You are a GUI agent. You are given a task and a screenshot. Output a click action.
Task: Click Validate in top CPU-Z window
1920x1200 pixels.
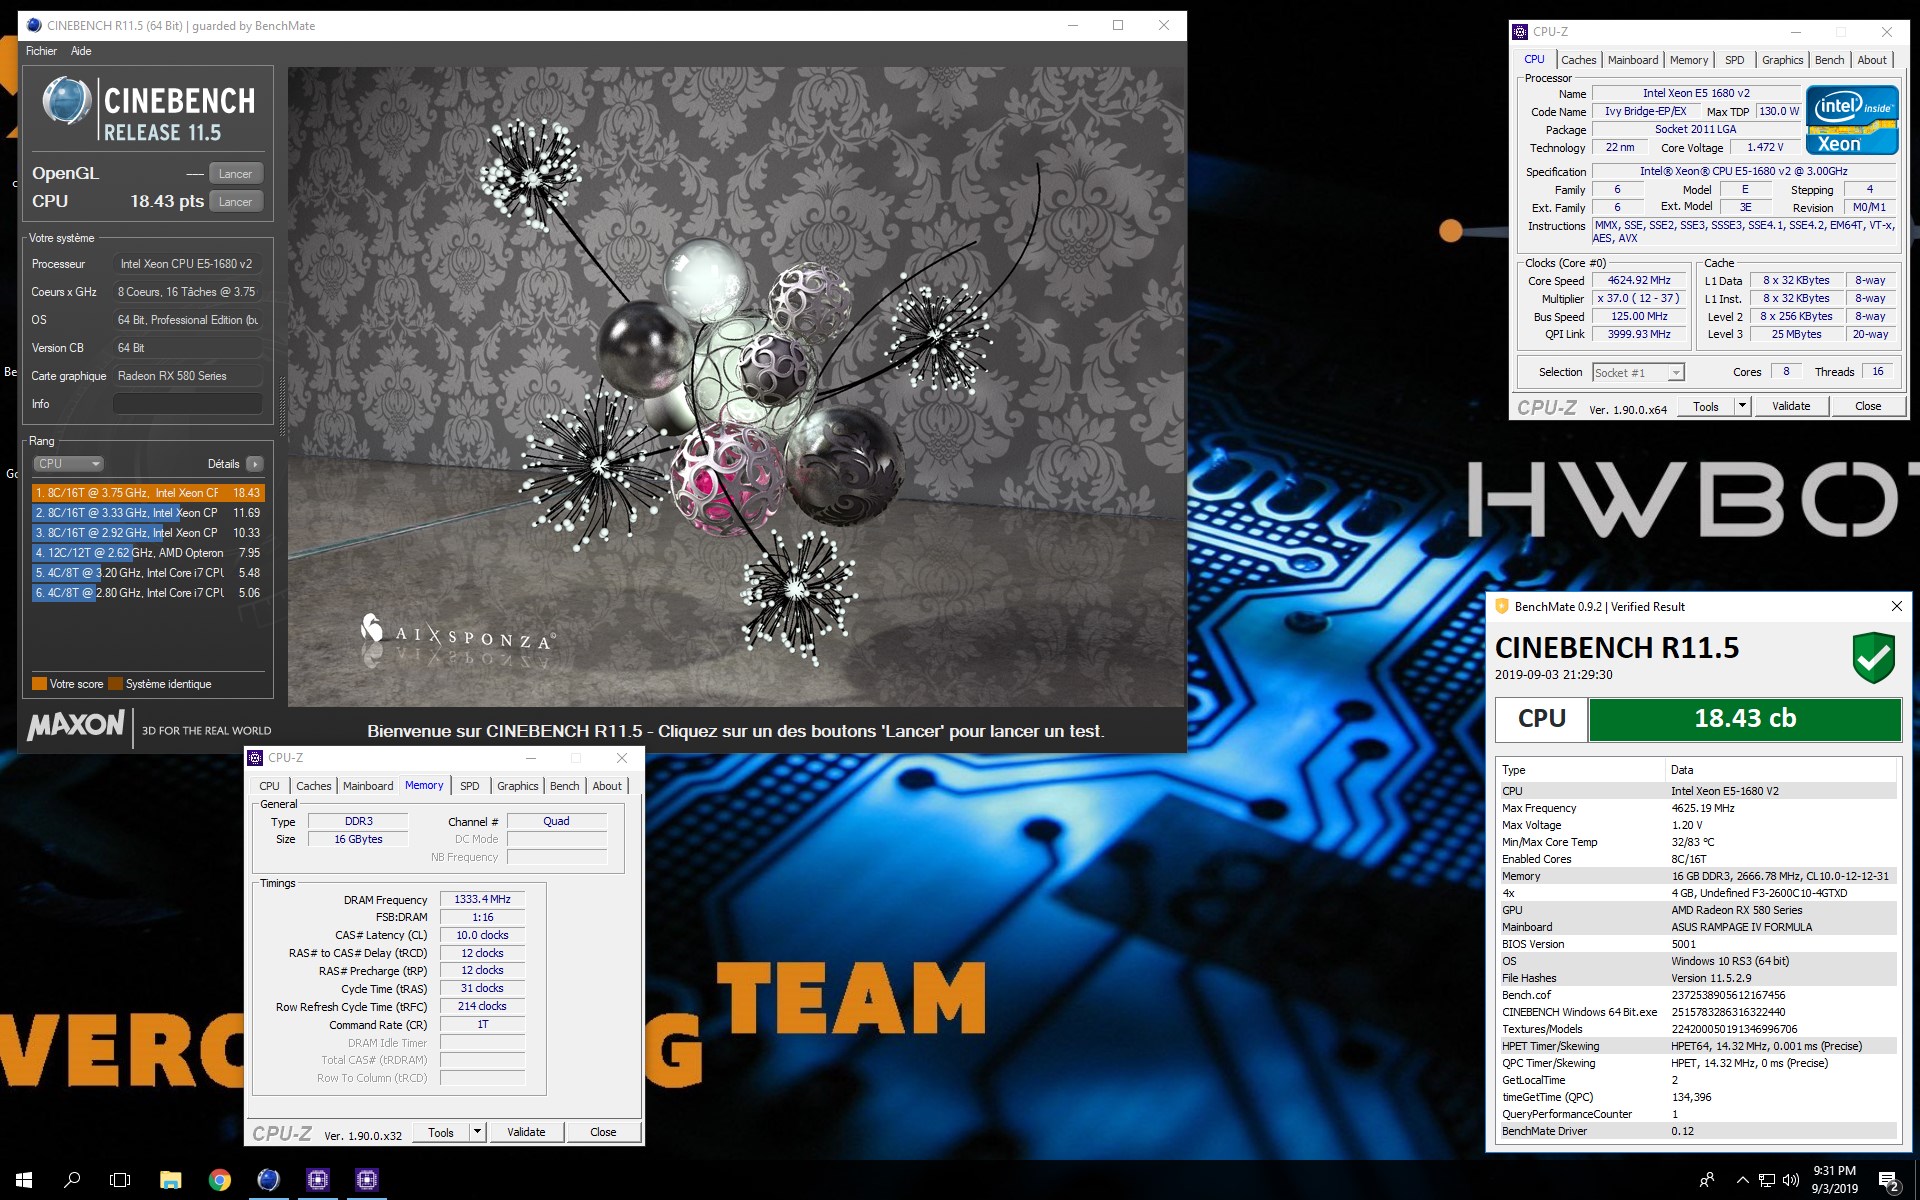(x=1791, y=407)
